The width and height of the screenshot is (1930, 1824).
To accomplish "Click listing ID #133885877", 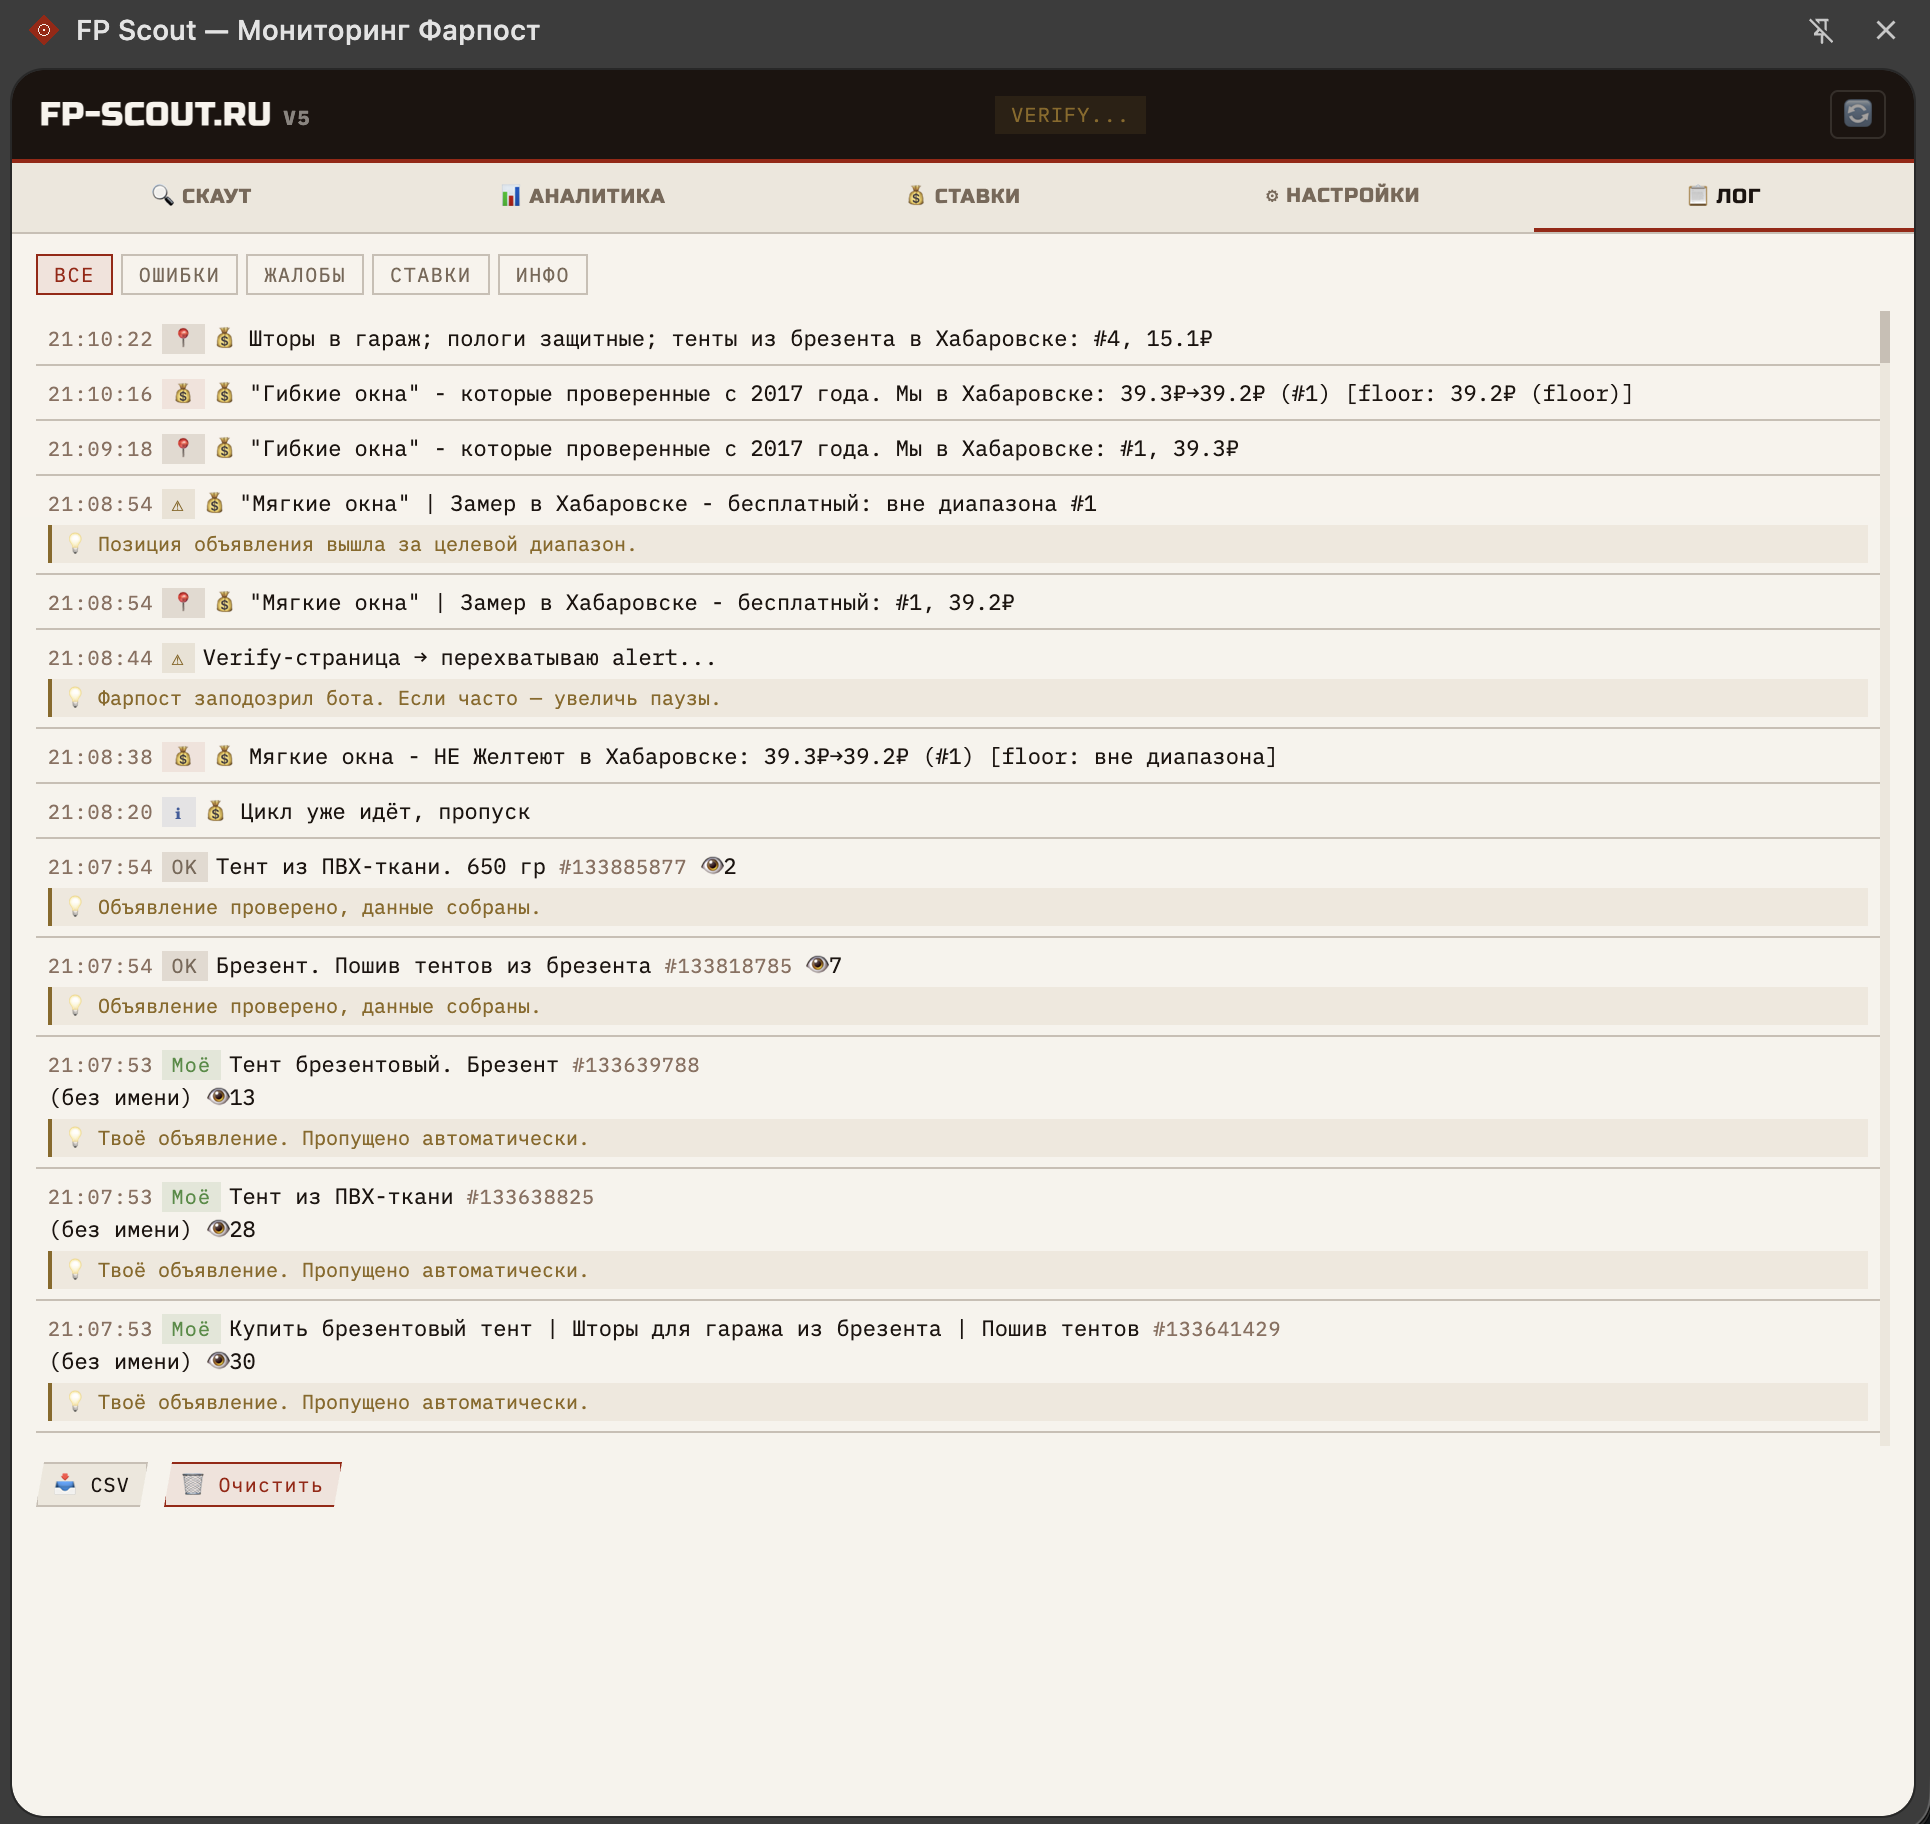I will (x=623, y=867).
